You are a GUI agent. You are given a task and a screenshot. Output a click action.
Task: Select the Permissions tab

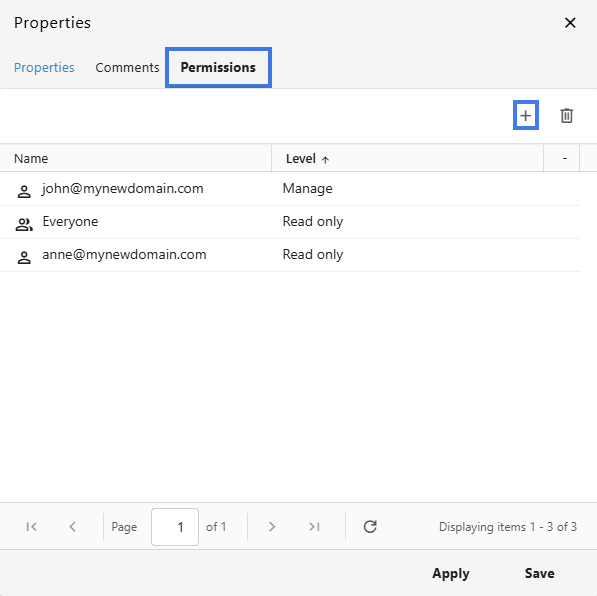click(x=218, y=67)
